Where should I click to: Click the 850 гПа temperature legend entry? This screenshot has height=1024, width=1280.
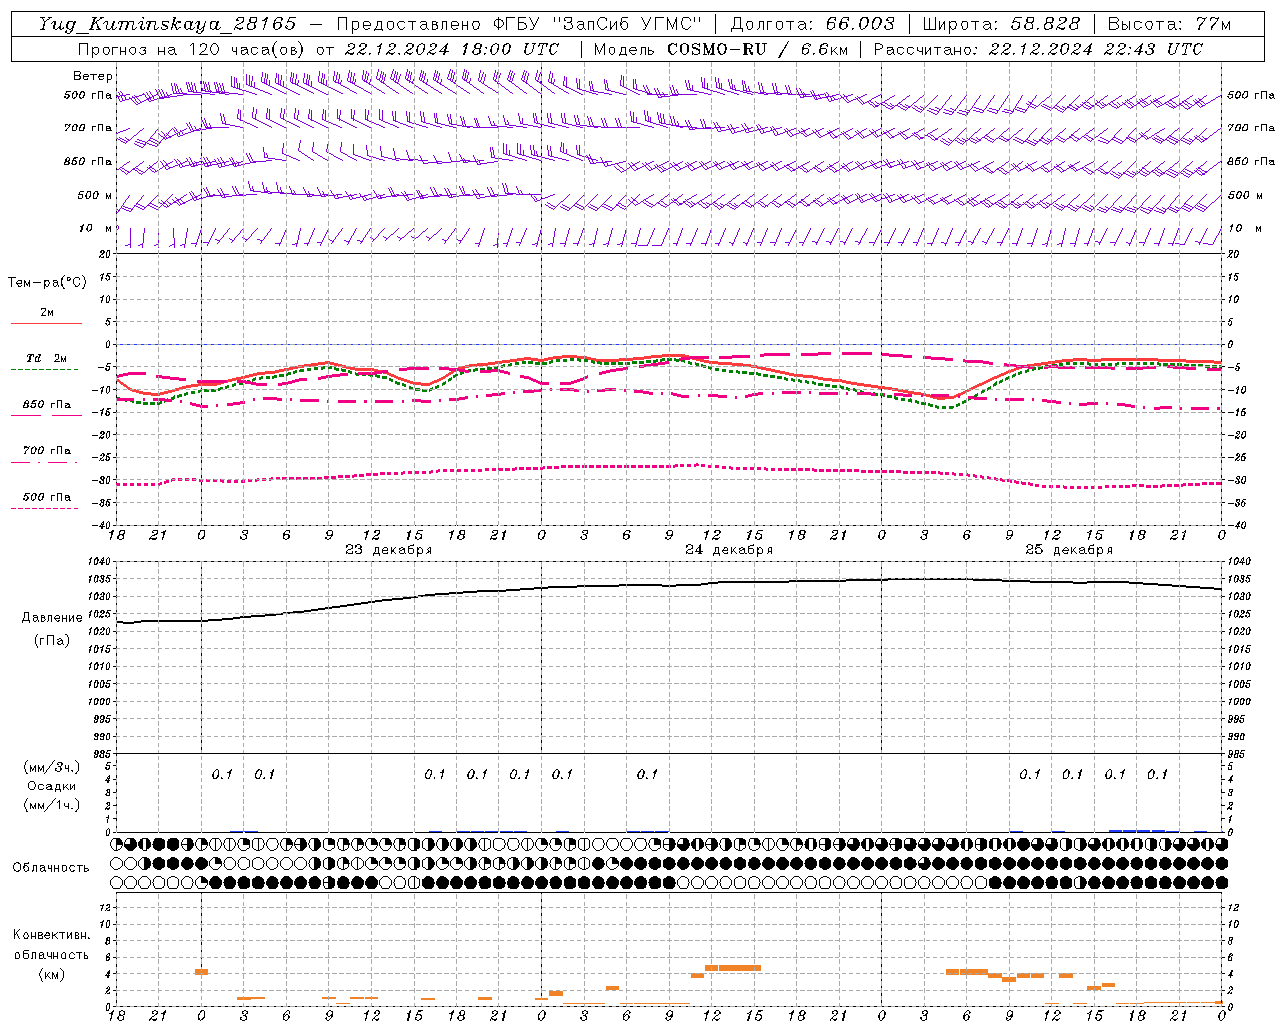tap(47, 405)
